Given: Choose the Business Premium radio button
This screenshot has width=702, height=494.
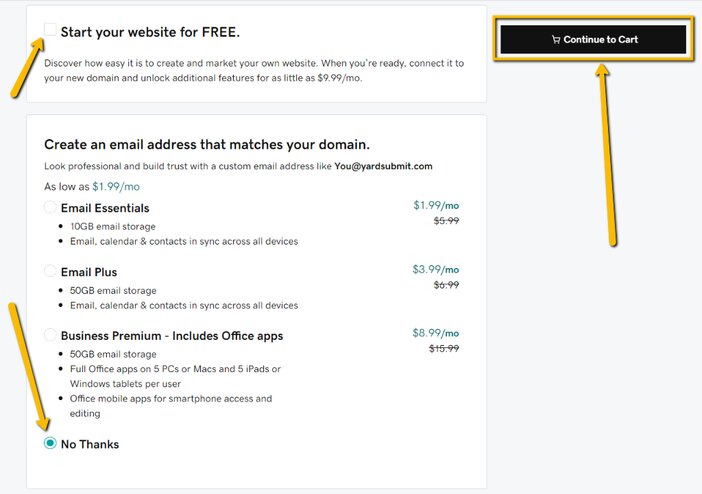Looking at the screenshot, I should pyautogui.click(x=50, y=335).
